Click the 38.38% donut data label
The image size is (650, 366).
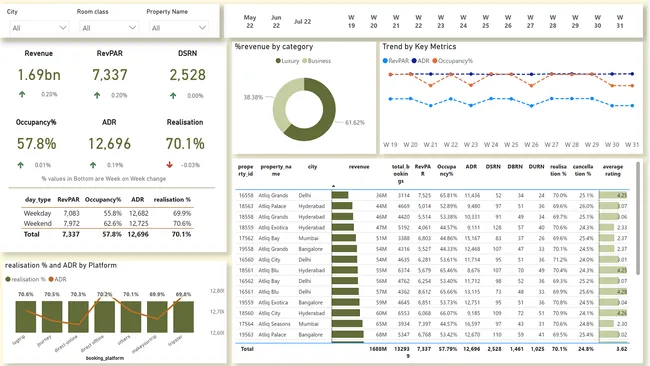(253, 97)
